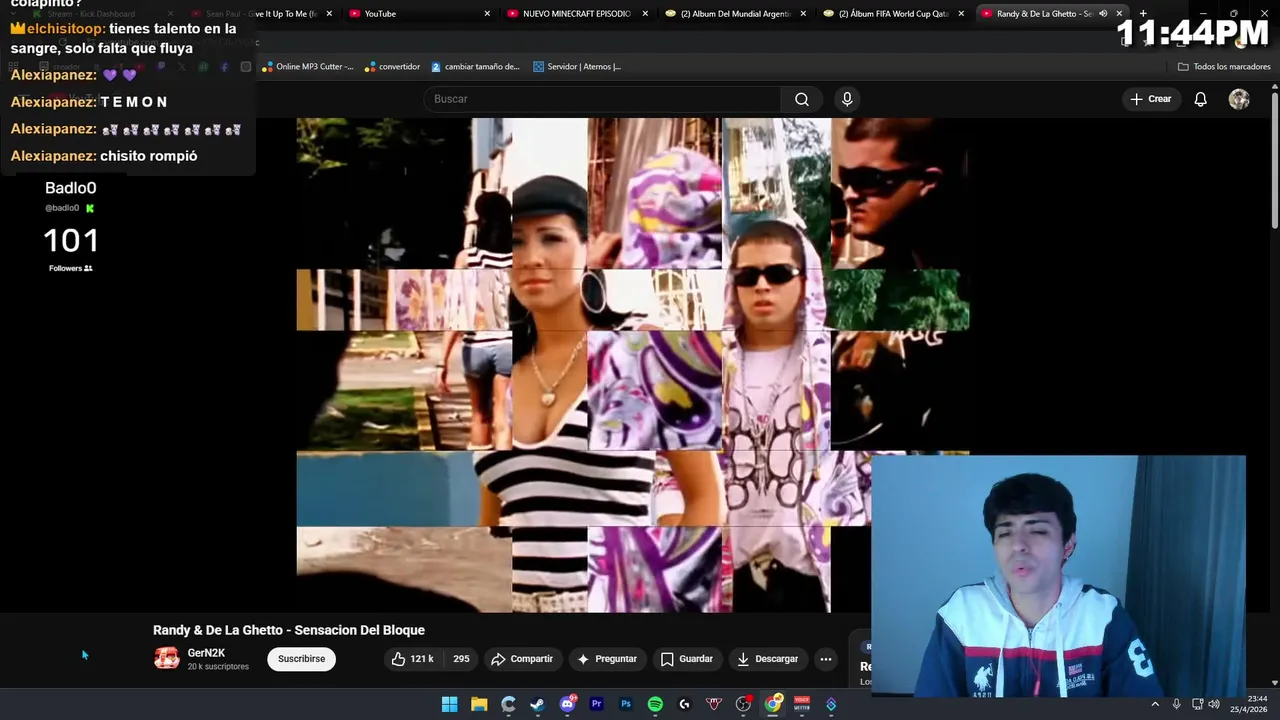This screenshot has height=720, width=1280.
Task: Open Online MP3 Cutter bookmark
Action: pyautogui.click(x=307, y=67)
